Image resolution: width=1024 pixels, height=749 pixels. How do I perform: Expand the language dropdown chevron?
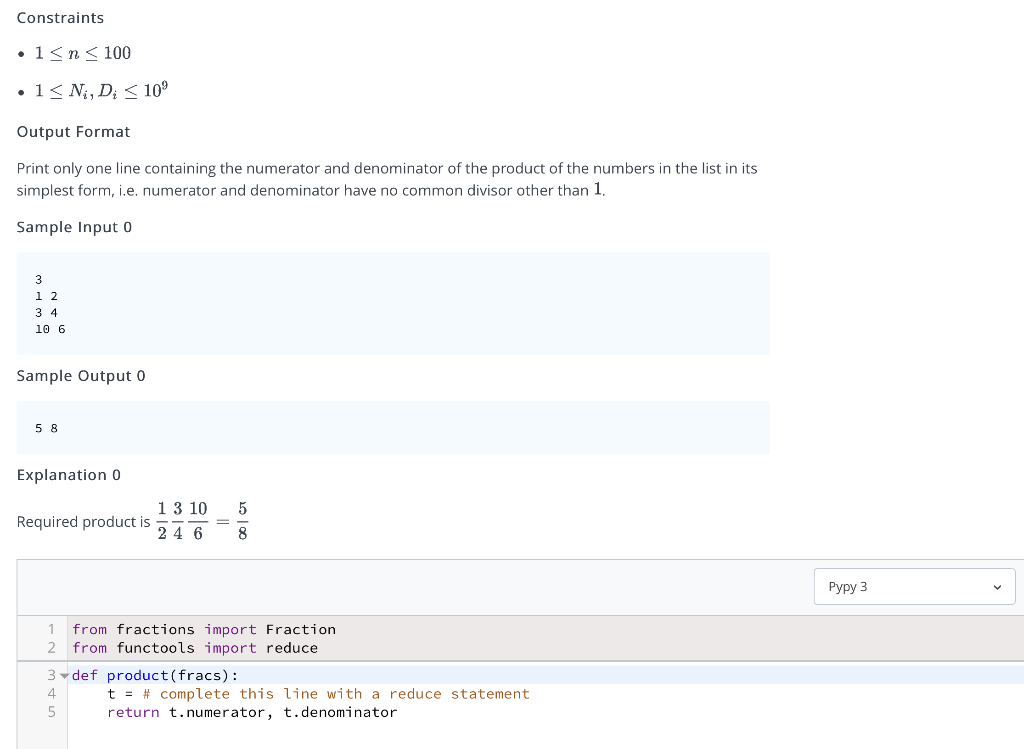click(997, 587)
